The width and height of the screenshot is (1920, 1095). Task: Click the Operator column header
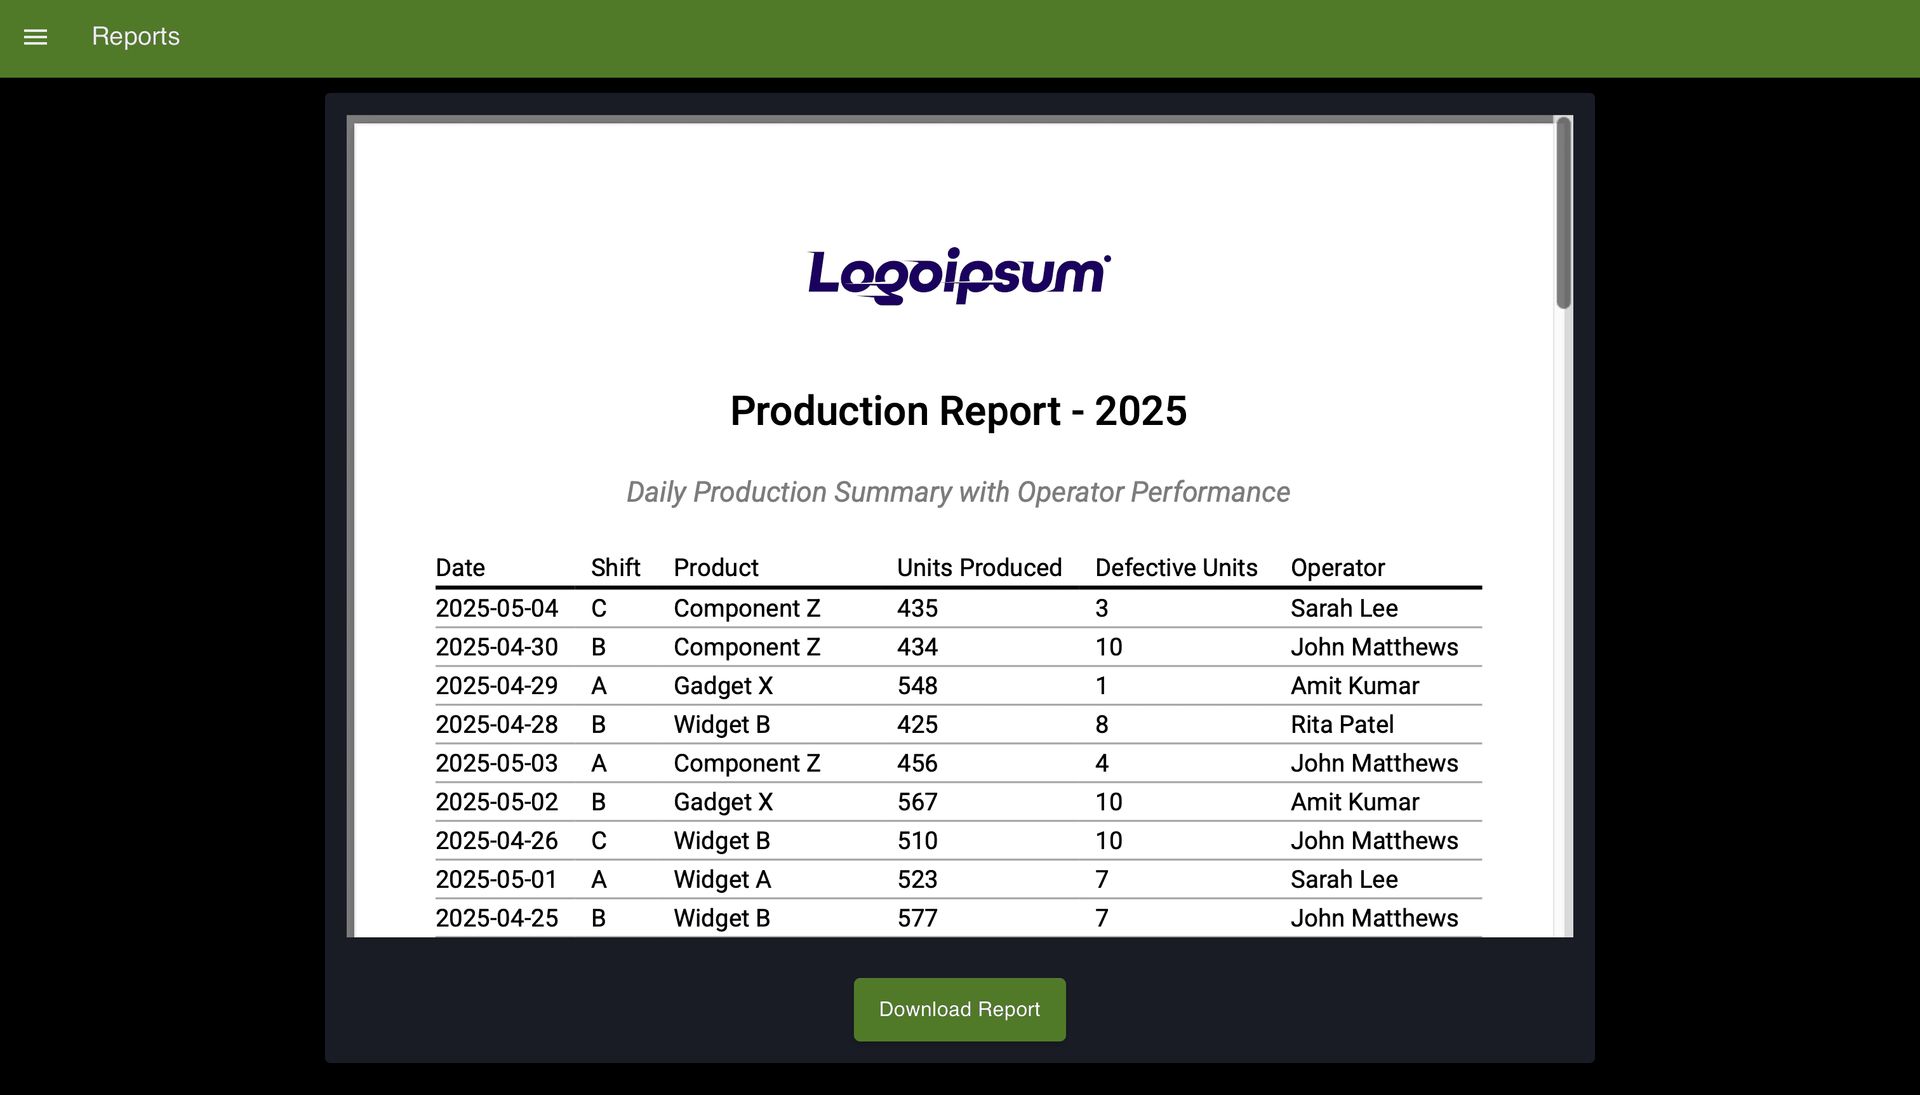click(x=1338, y=567)
